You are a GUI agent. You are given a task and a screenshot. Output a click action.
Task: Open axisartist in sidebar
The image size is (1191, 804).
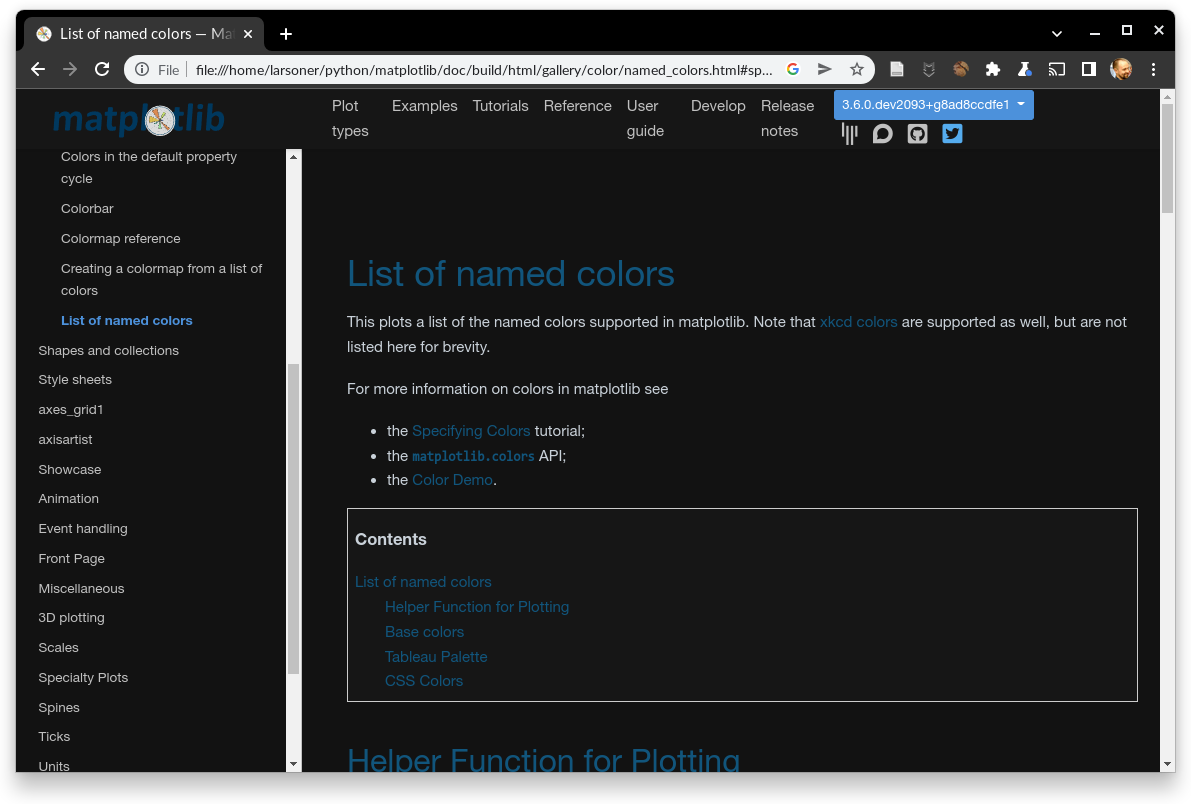[x=65, y=439]
